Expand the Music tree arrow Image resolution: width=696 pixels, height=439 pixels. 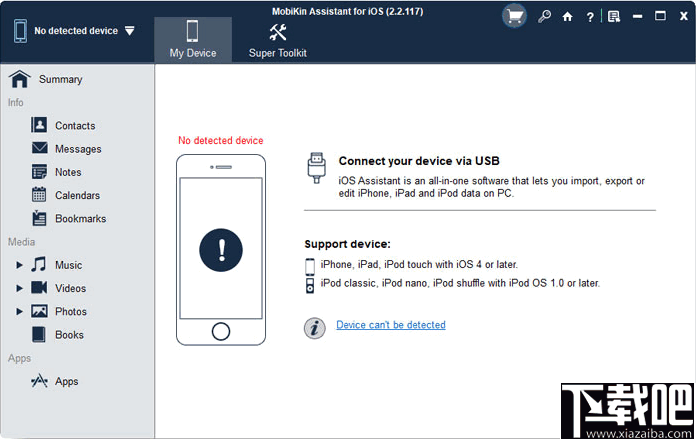pos(19,265)
